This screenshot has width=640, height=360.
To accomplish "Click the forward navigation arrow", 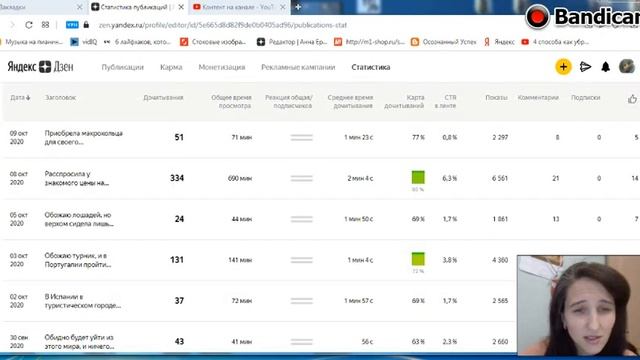I will tap(12, 25).
